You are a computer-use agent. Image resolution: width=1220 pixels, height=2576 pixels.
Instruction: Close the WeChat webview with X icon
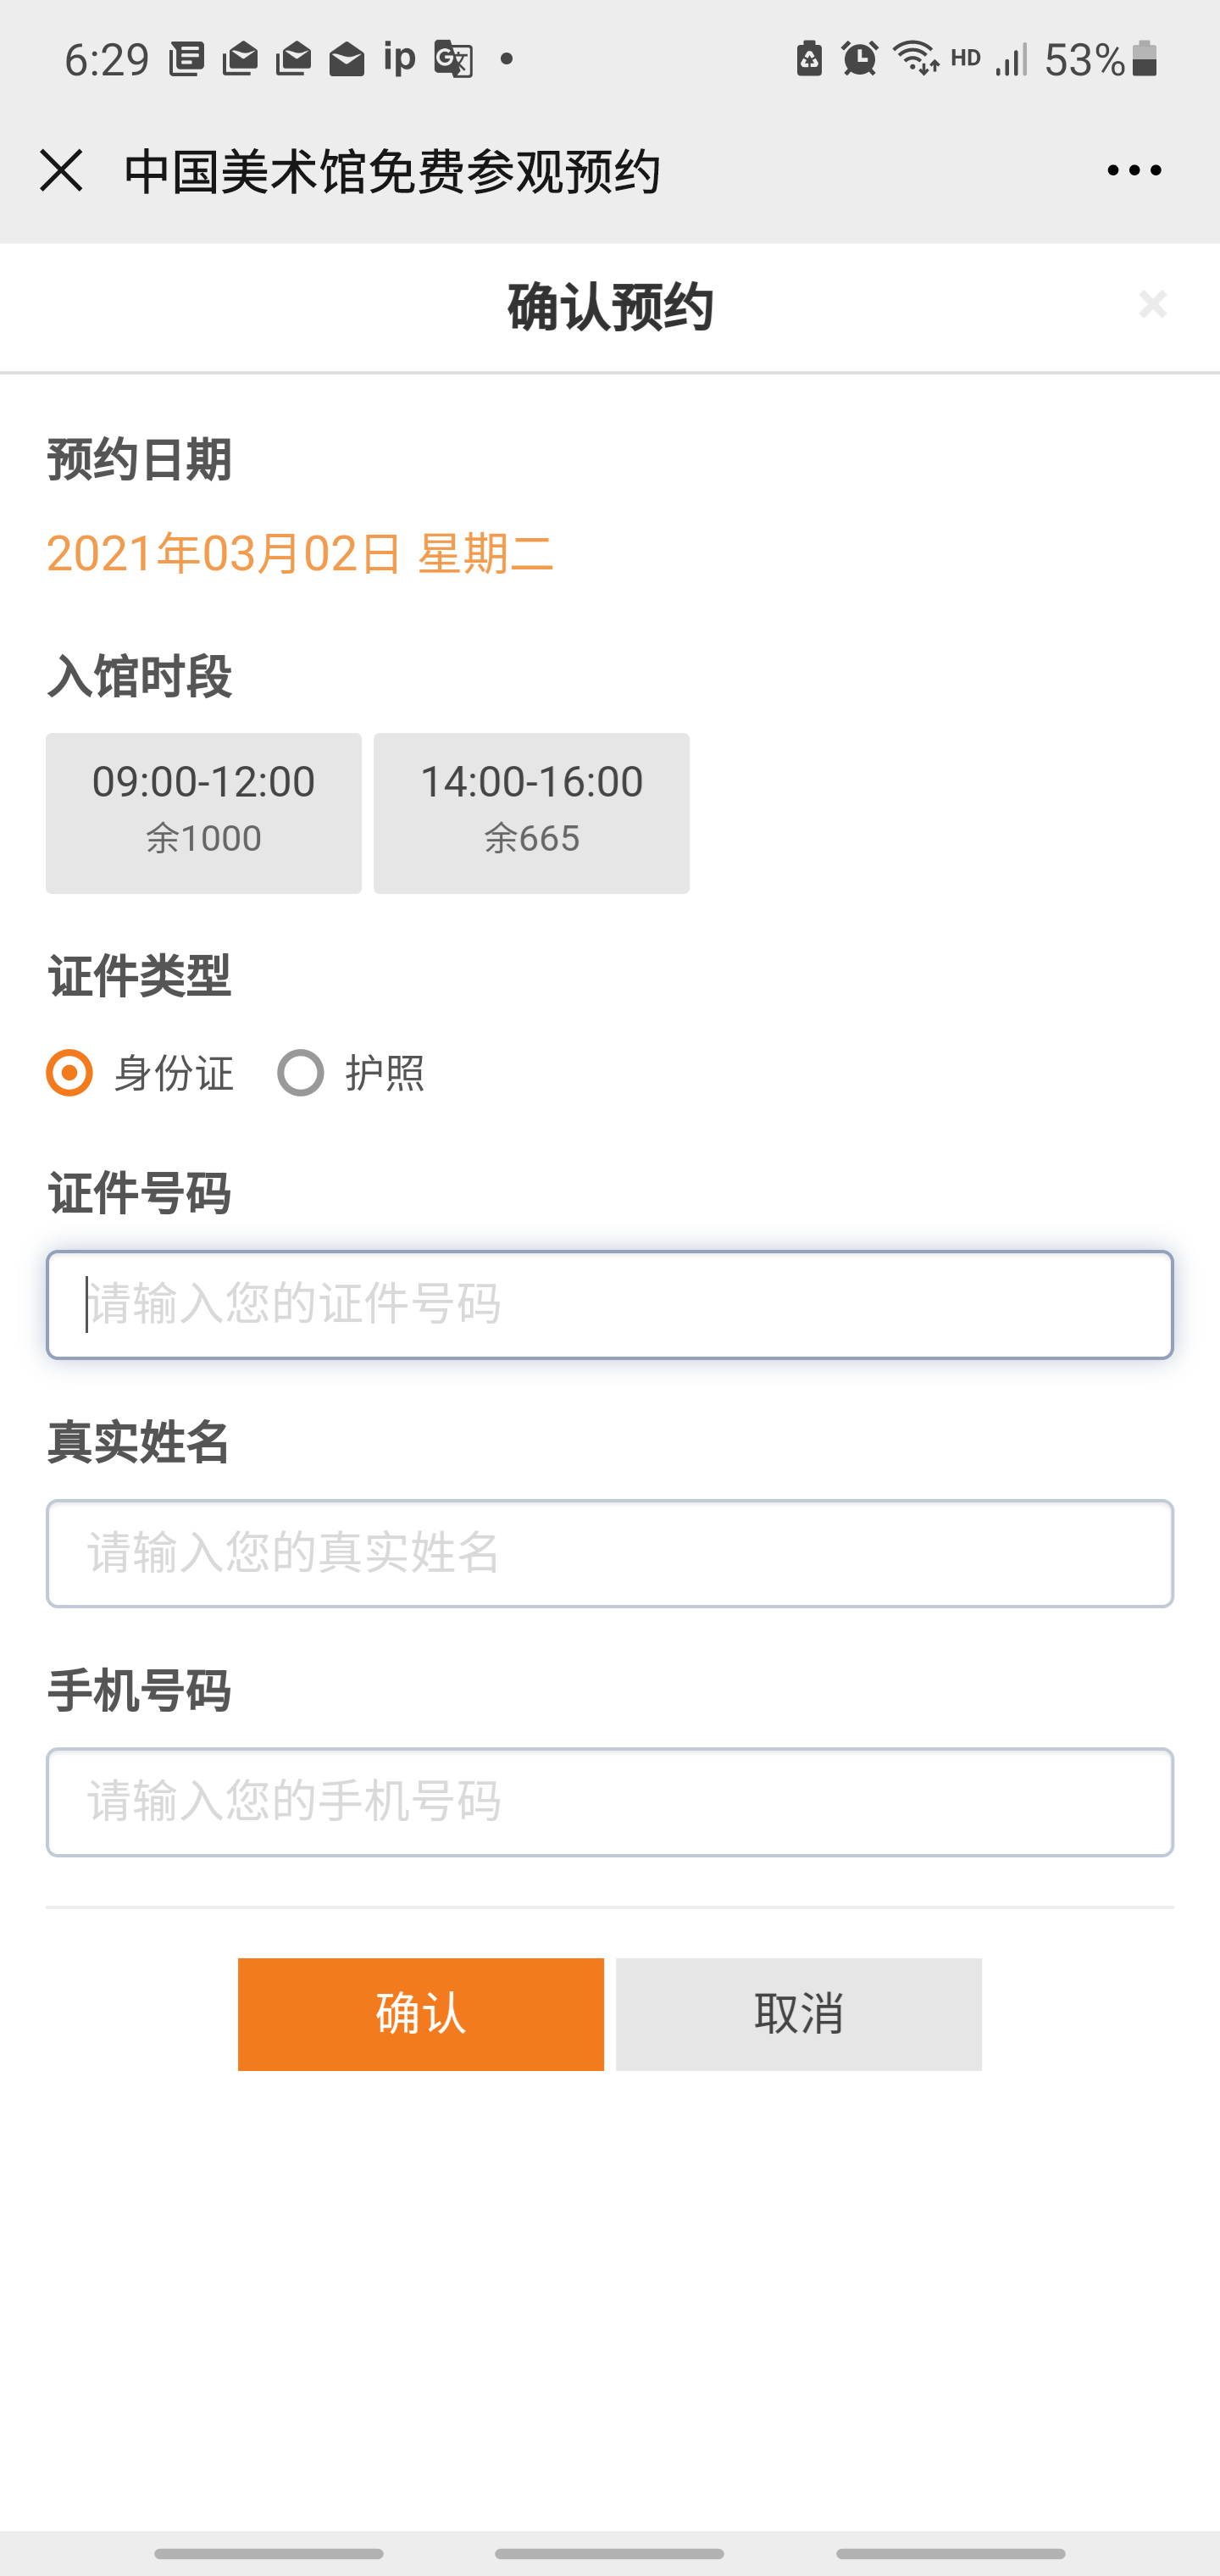(61, 170)
